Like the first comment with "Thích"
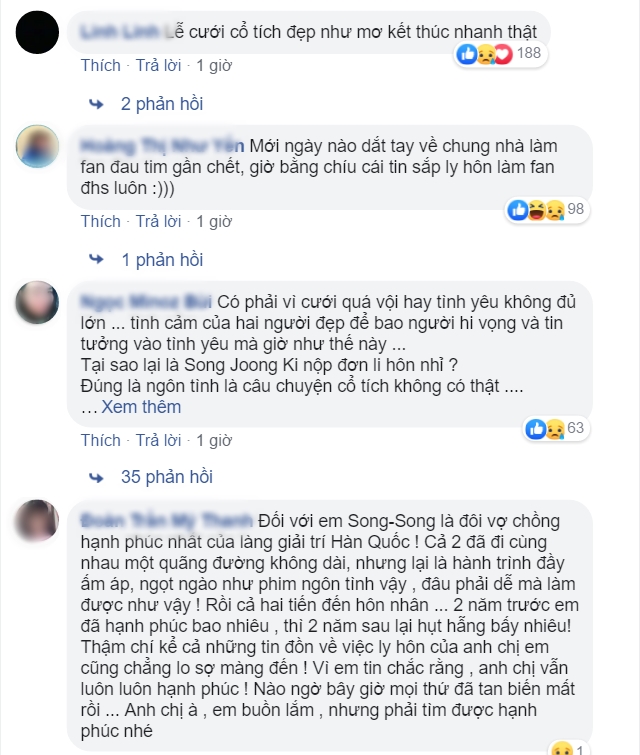640x755 pixels. (101, 65)
